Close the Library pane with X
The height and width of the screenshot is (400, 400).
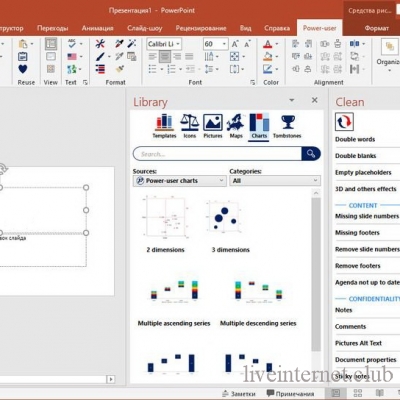click(314, 100)
